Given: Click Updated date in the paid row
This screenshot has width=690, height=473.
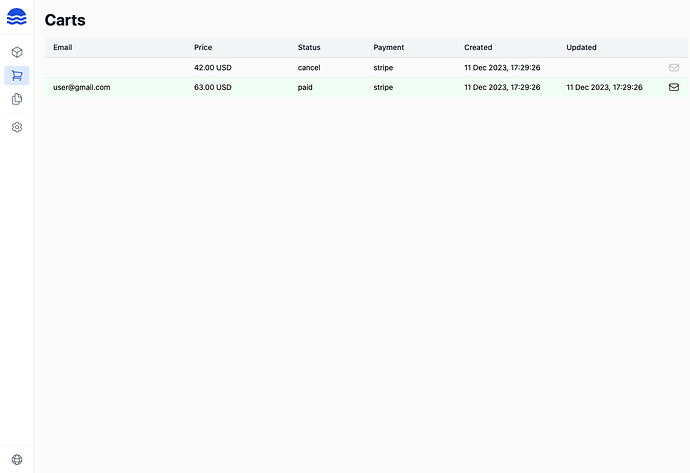Looking at the screenshot, I should 604,87.
